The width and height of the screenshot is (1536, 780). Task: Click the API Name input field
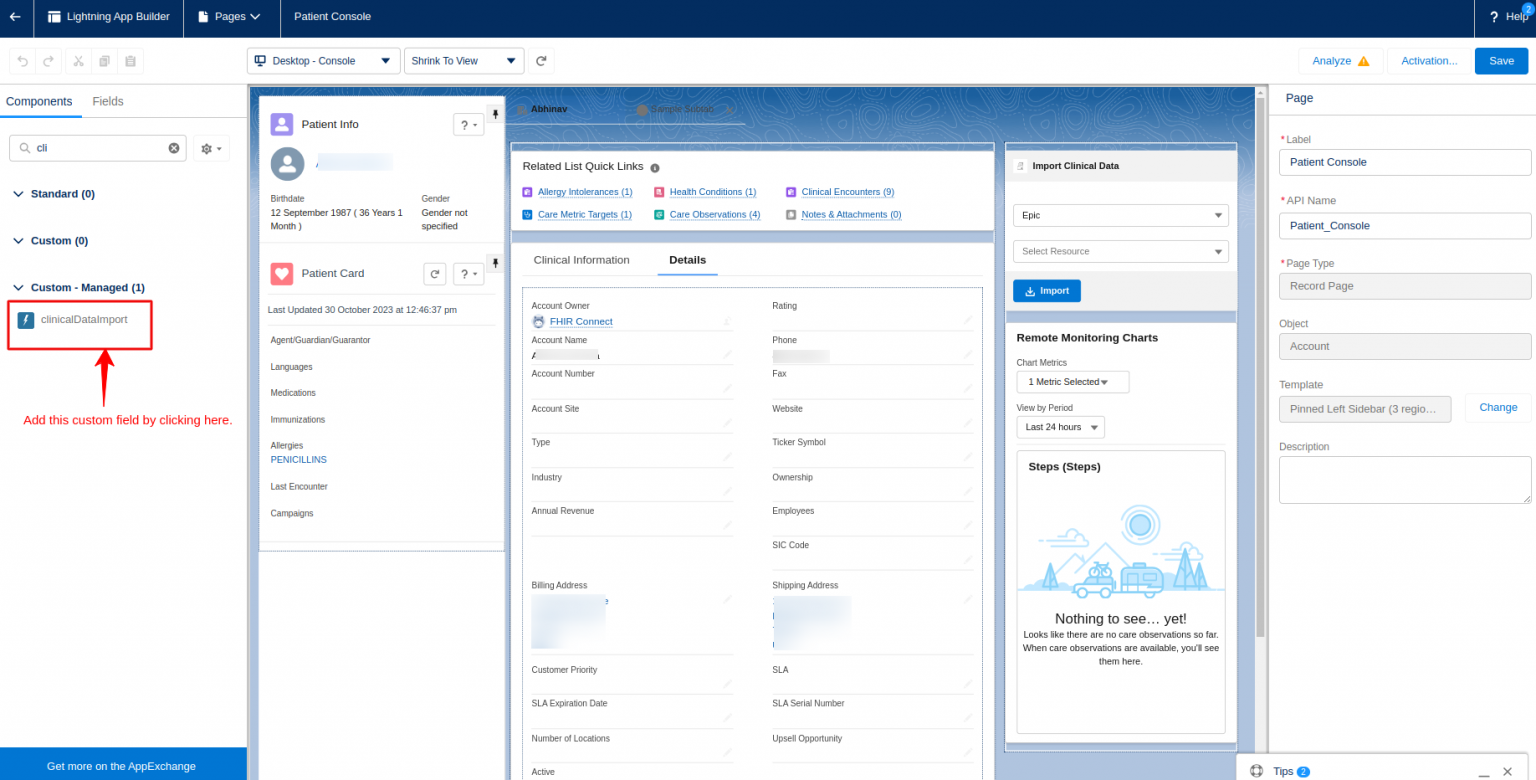coord(1405,226)
